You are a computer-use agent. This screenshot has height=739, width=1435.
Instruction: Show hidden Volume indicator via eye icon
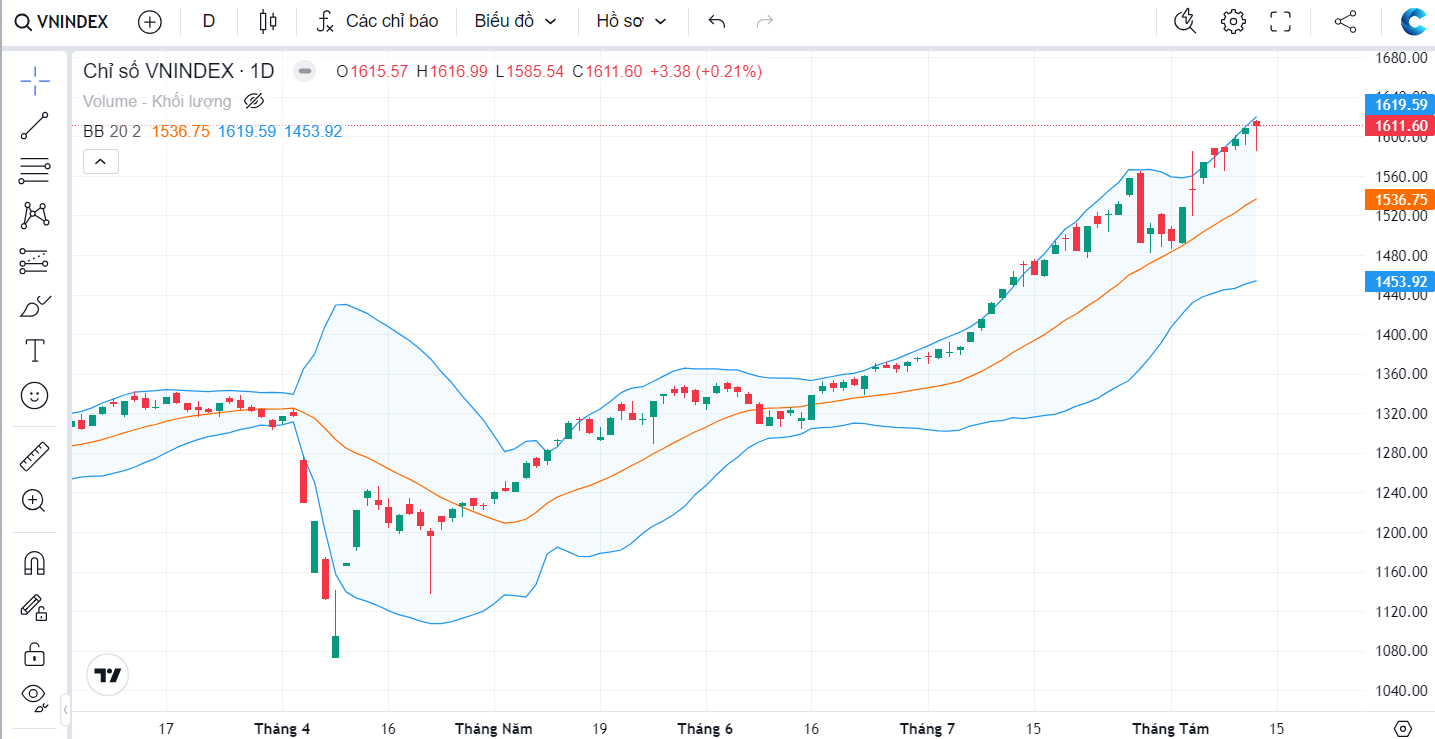(x=253, y=101)
